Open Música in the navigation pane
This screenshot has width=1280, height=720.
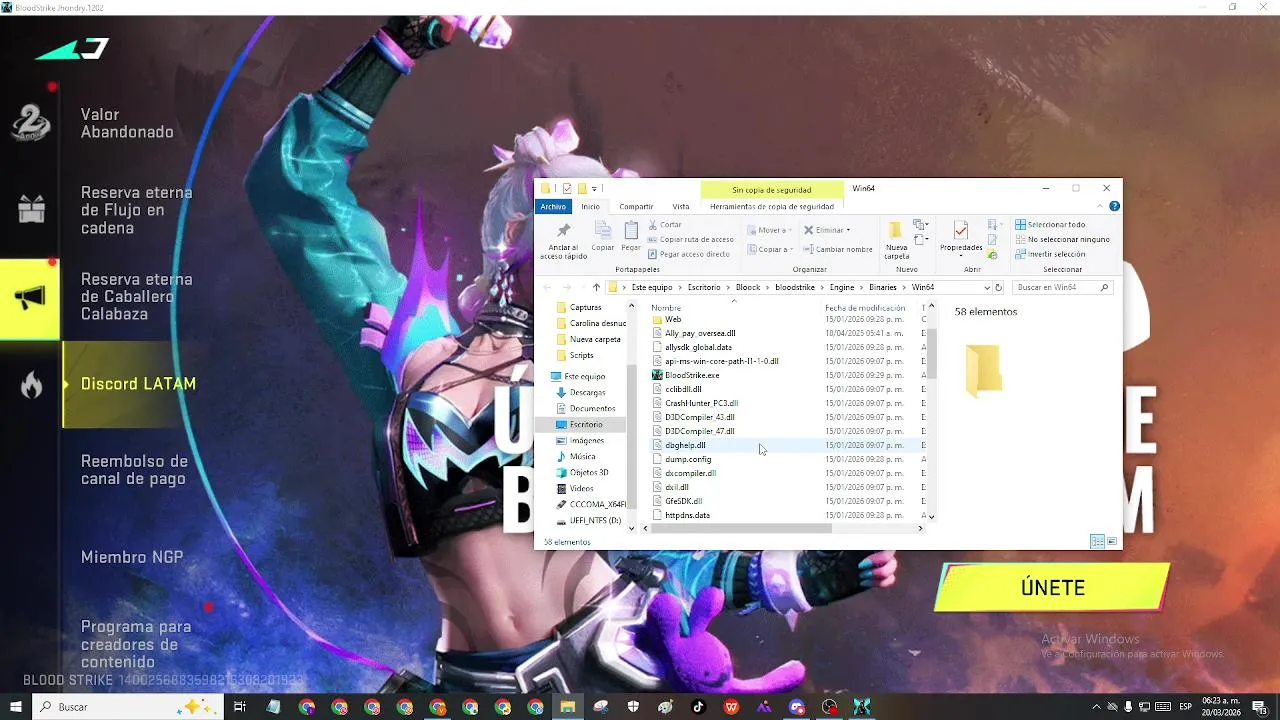point(582,456)
